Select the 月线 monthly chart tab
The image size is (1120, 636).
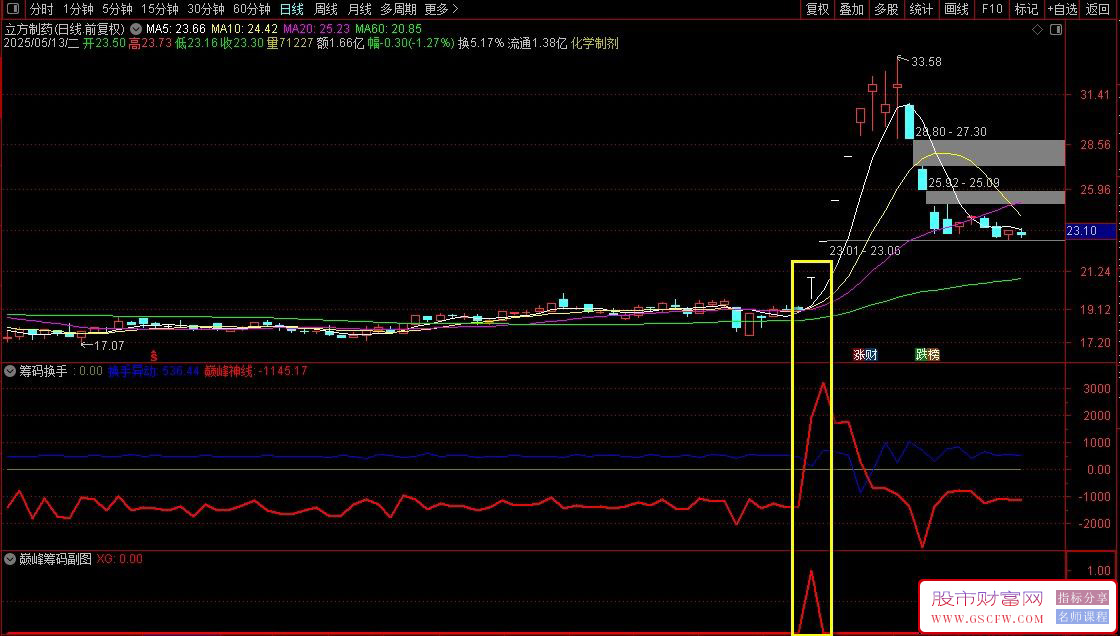(x=359, y=9)
